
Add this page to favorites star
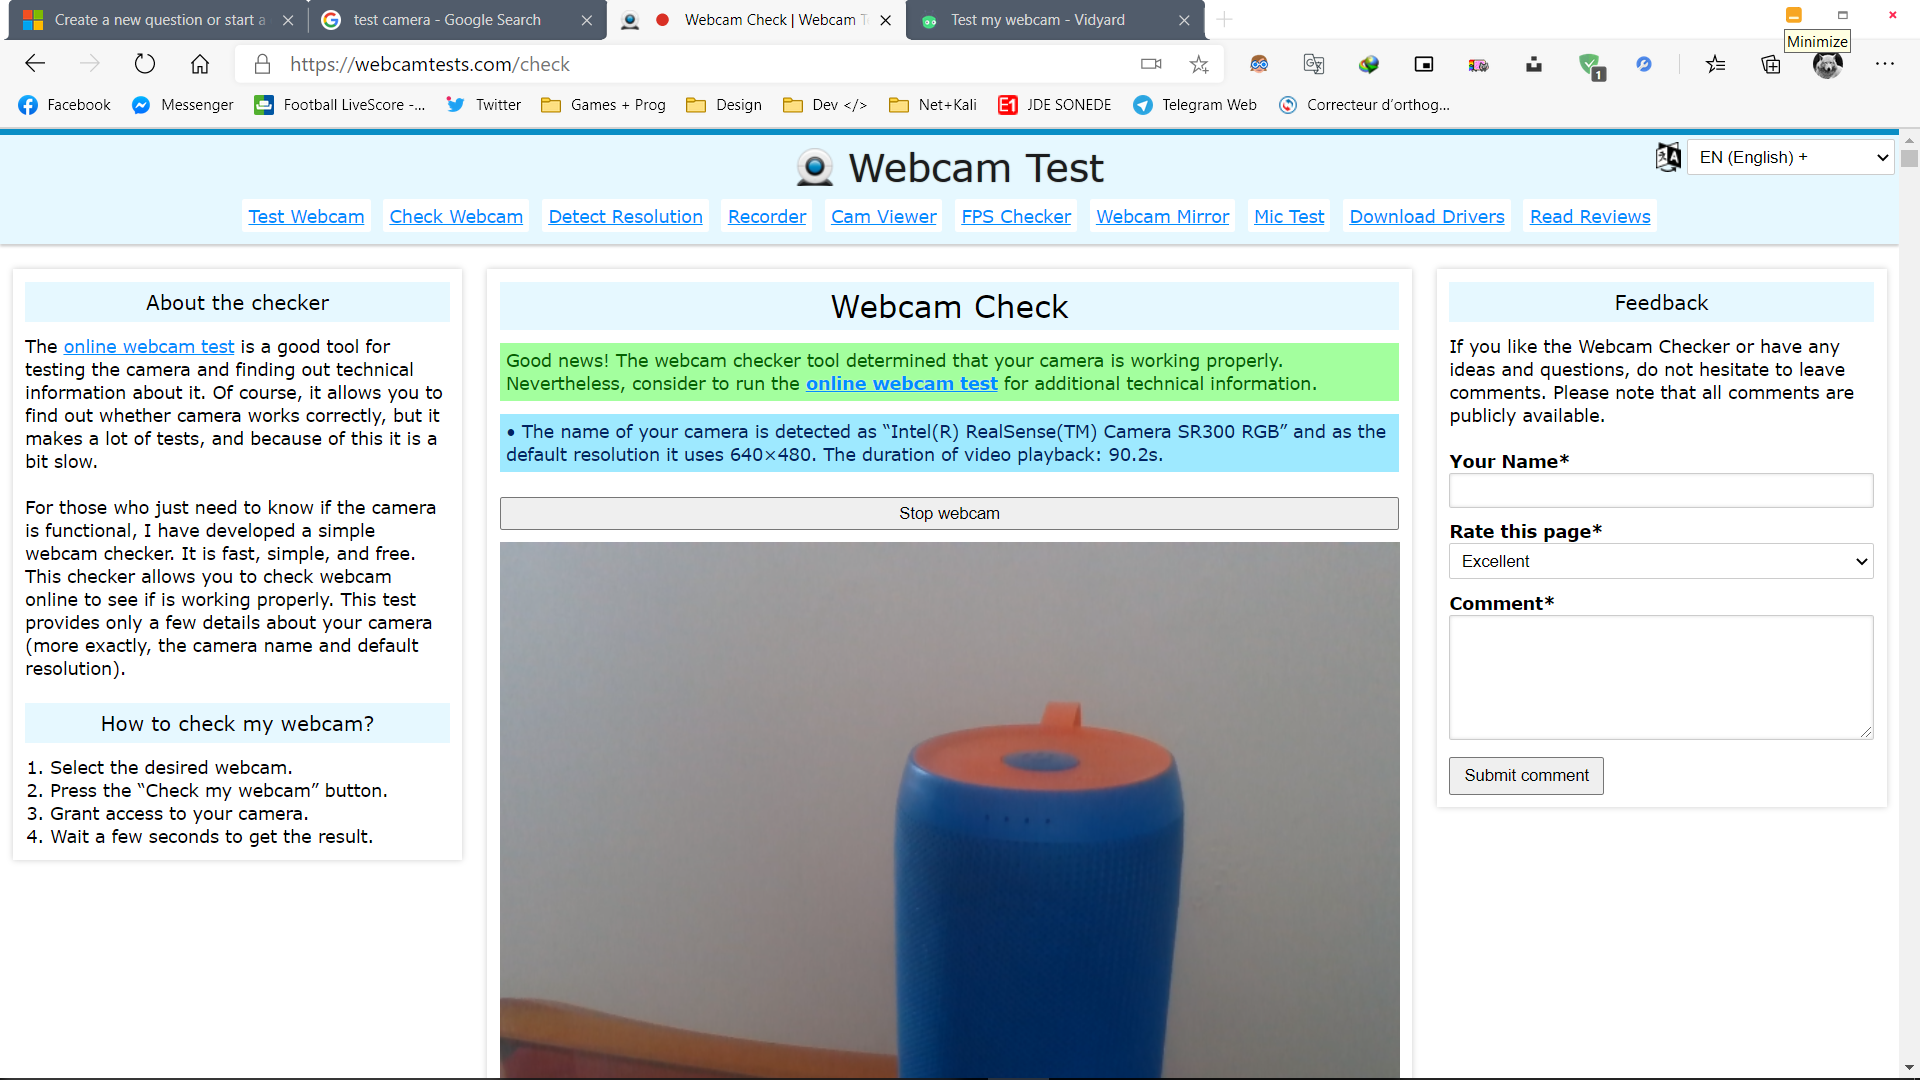click(1199, 64)
